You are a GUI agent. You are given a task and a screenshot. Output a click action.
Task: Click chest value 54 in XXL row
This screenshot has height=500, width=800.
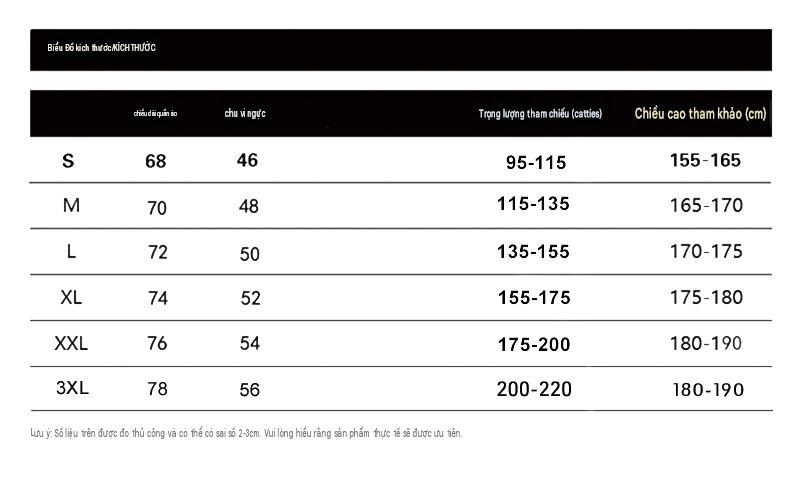[x=250, y=343]
